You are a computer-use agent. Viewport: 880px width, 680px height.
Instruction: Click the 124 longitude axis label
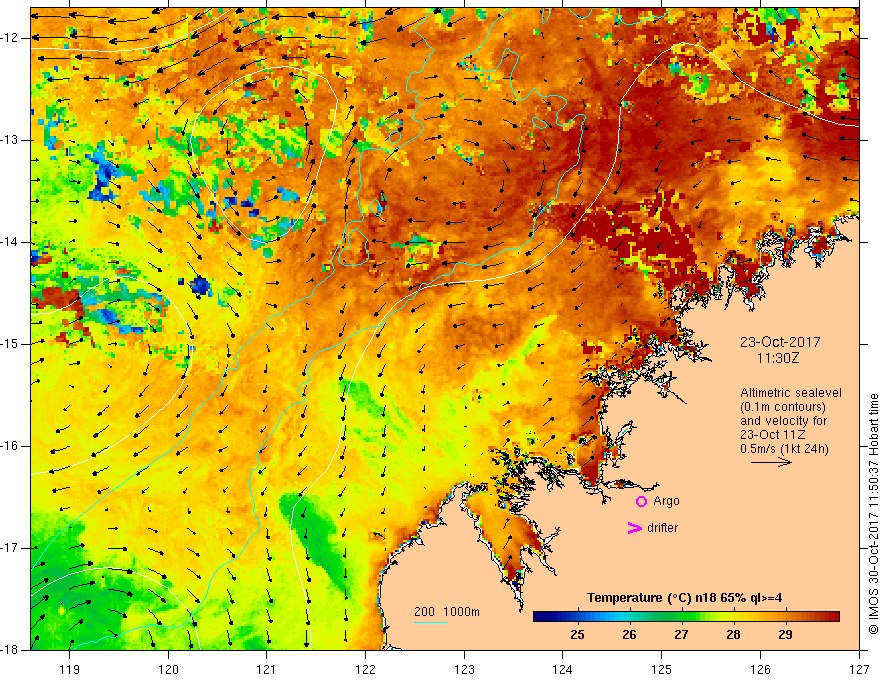[563, 669]
